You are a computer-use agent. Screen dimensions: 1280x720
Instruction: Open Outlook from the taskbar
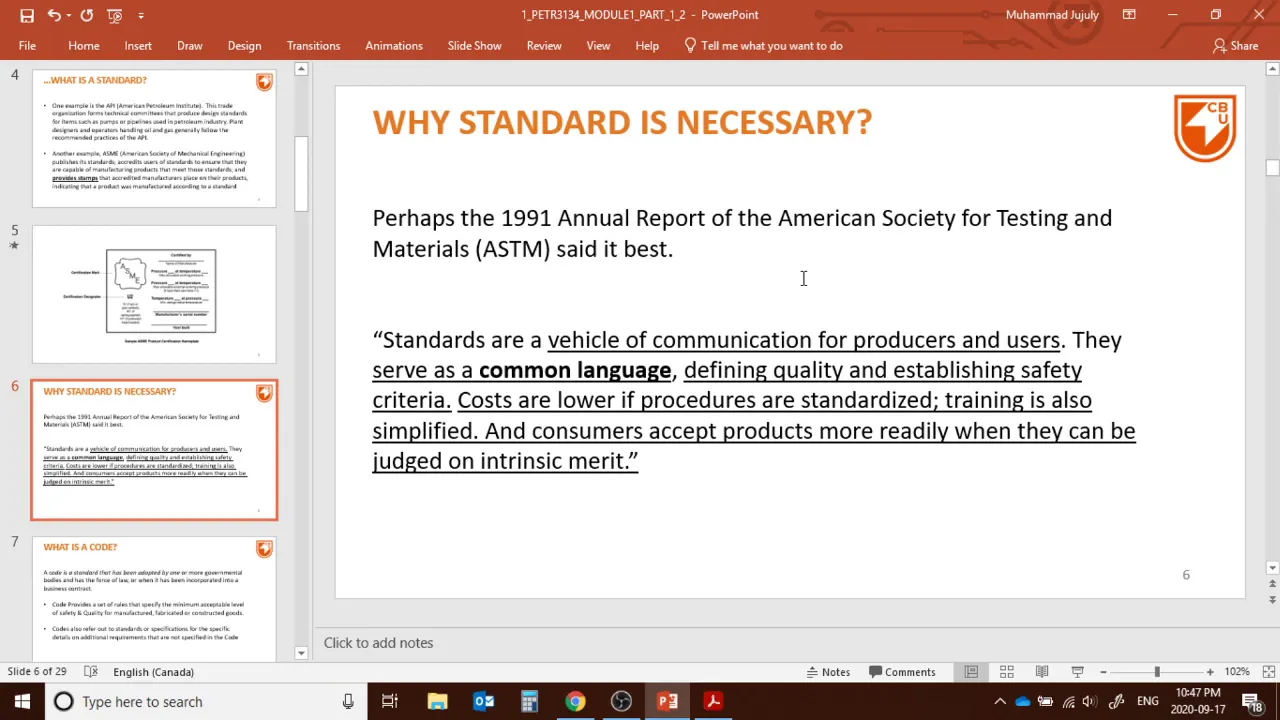(483, 702)
